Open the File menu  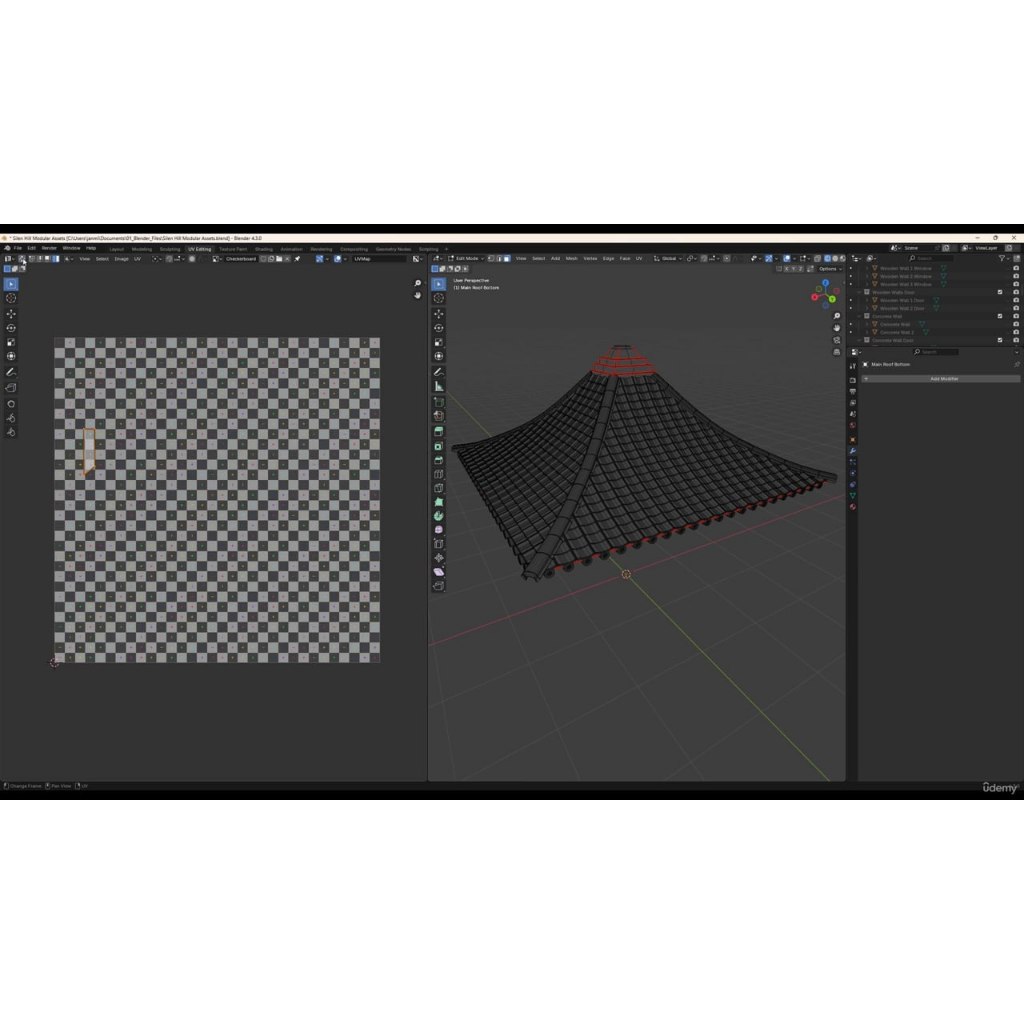(18, 248)
